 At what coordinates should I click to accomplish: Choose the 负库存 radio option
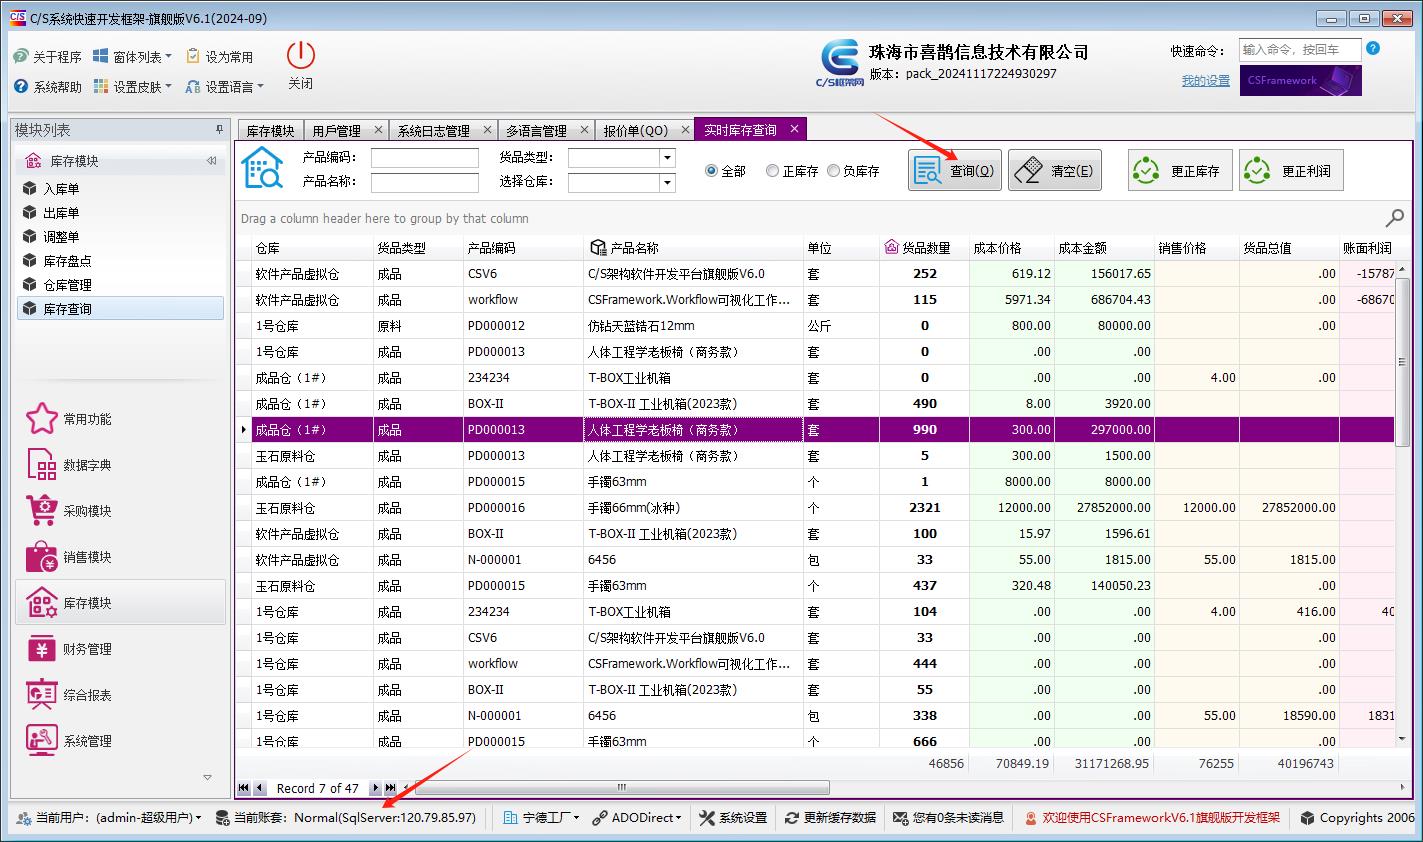(x=833, y=171)
